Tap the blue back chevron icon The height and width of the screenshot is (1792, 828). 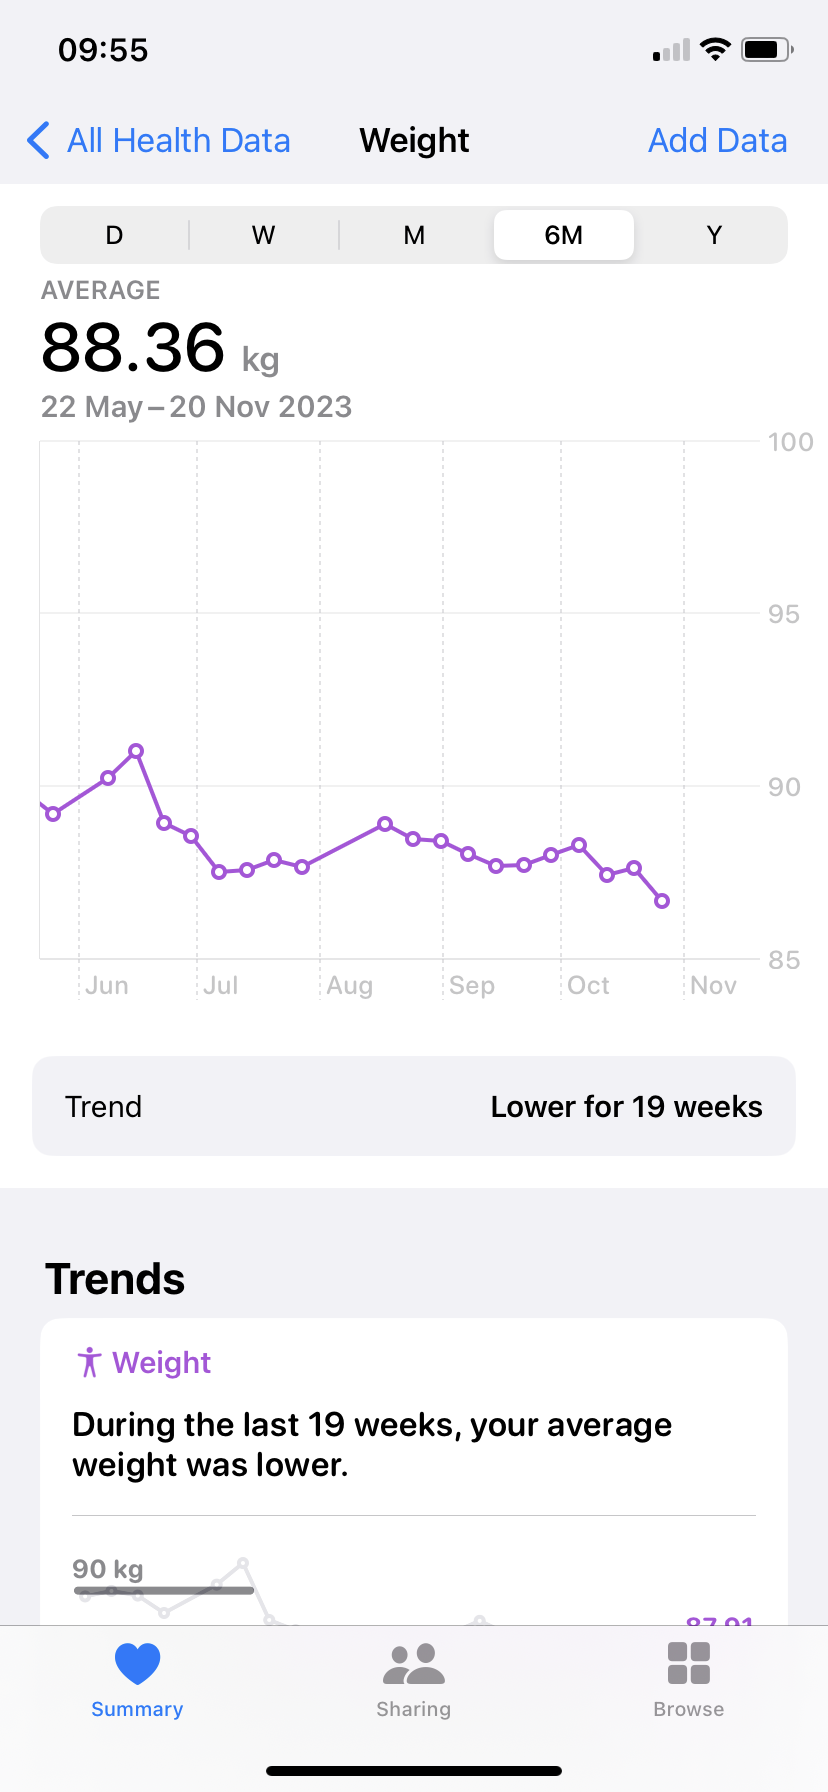pos(38,141)
